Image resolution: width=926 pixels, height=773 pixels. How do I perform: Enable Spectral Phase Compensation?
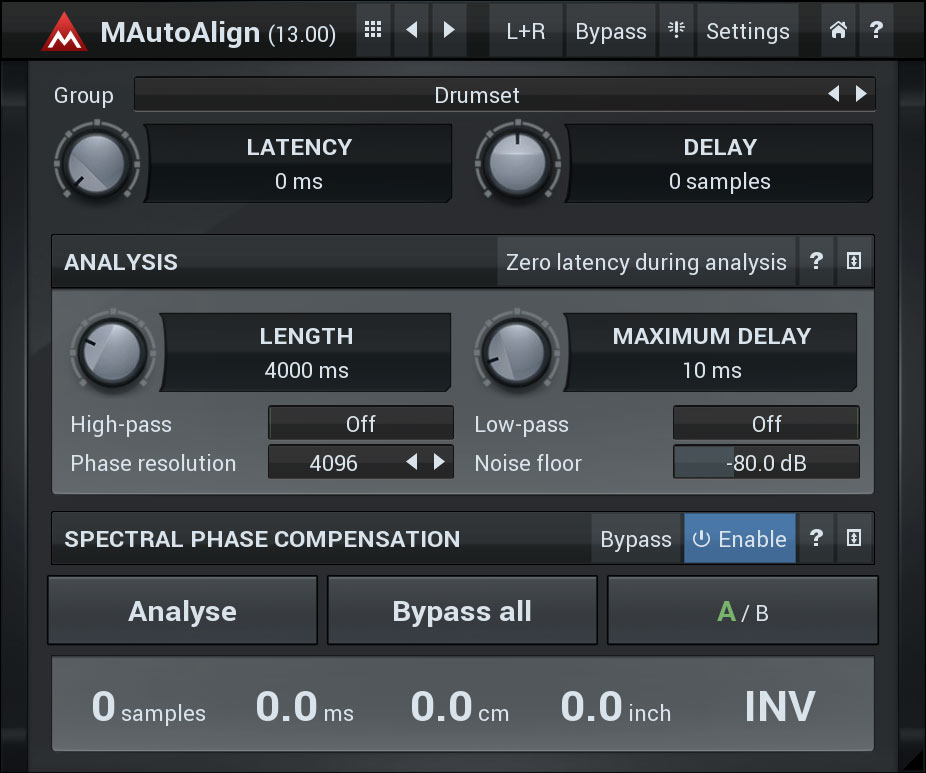coord(740,539)
